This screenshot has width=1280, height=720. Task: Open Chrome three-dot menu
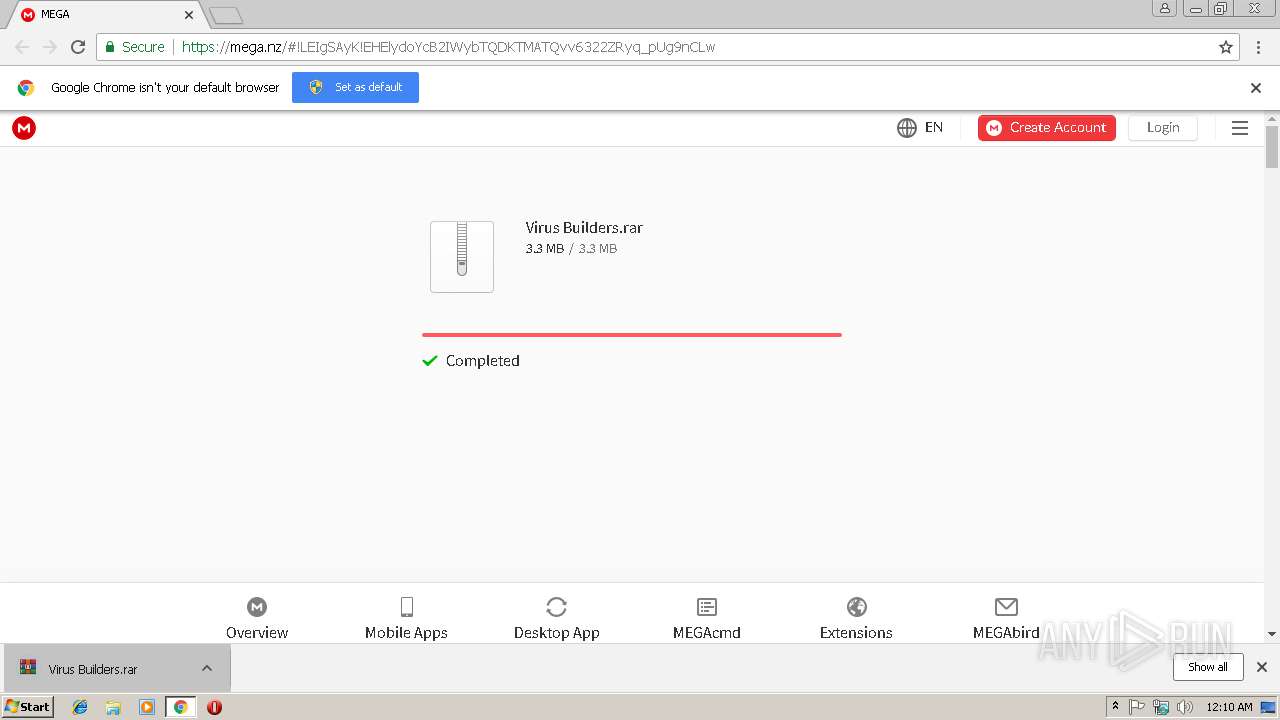click(x=1257, y=47)
